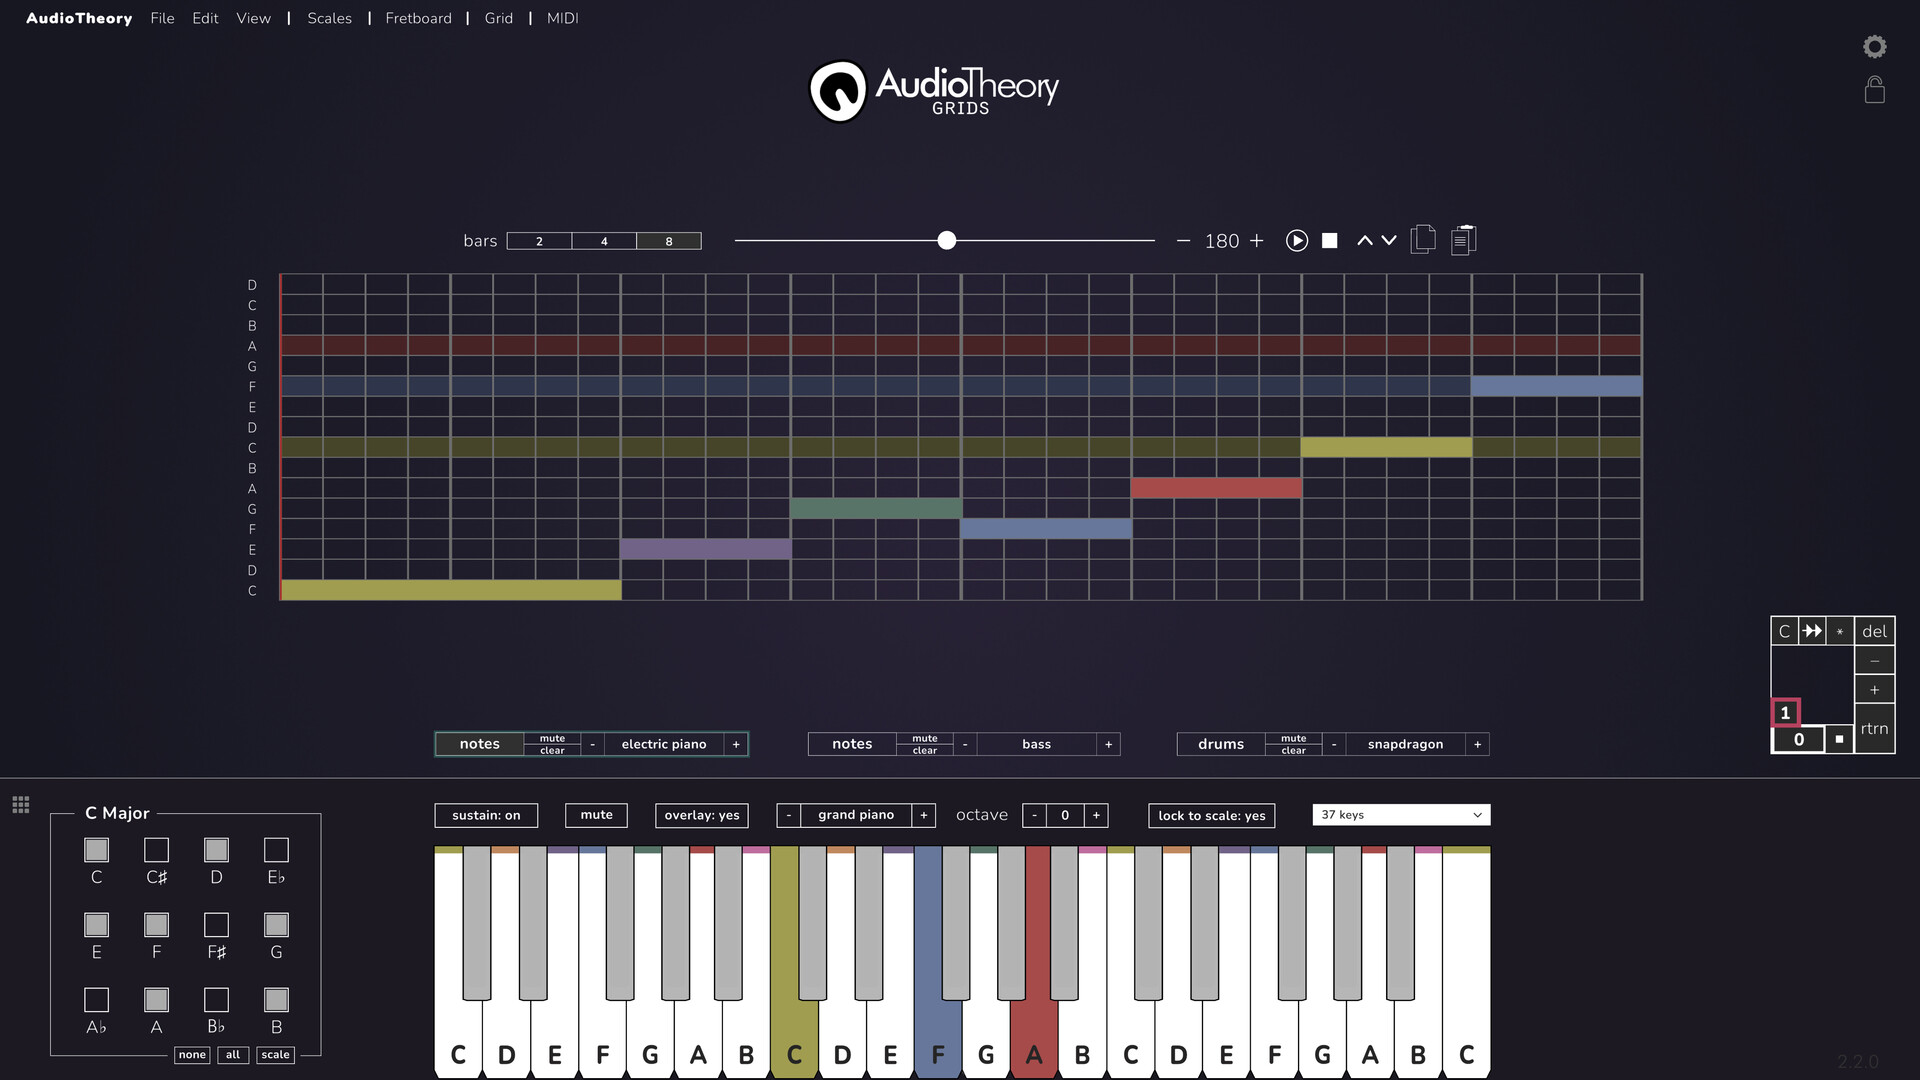
Task: Click the lock icon below the settings gear
Action: coord(1875,90)
